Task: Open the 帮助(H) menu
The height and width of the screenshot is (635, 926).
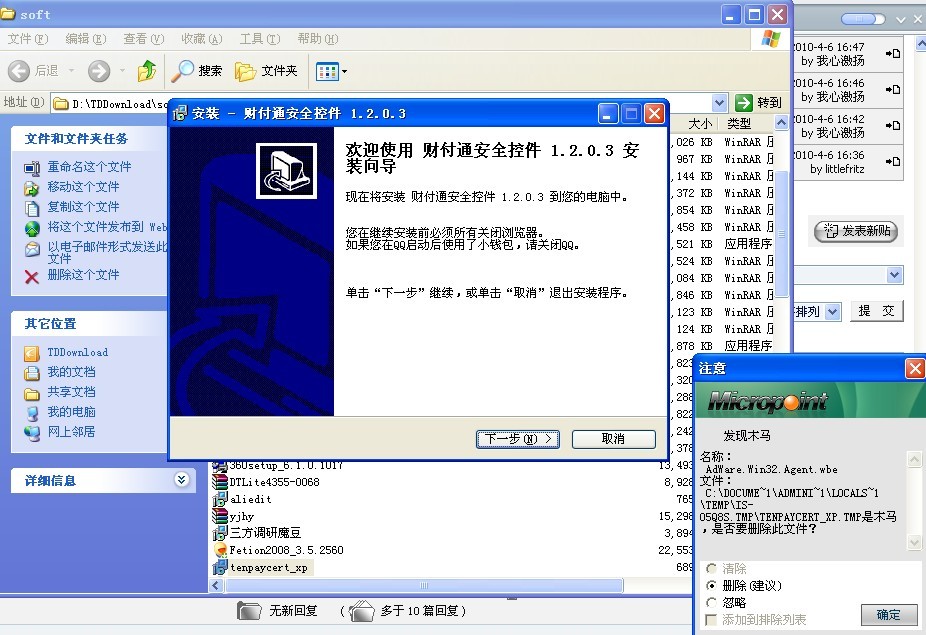Action: pos(318,39)
